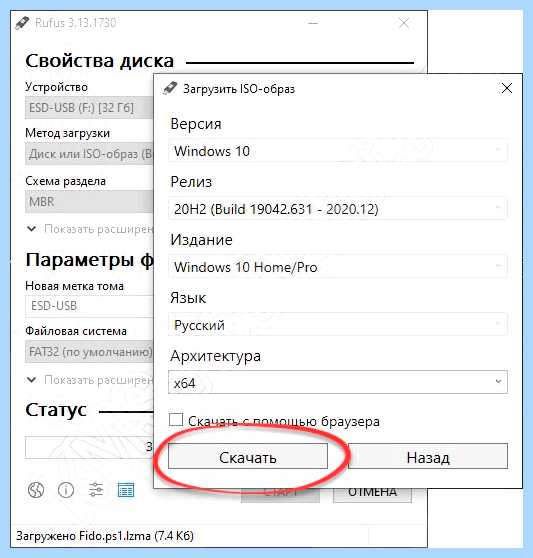This screenshot has width=533, height=558.
Task: Click the Rufus status progress bar
Action: 89,447
